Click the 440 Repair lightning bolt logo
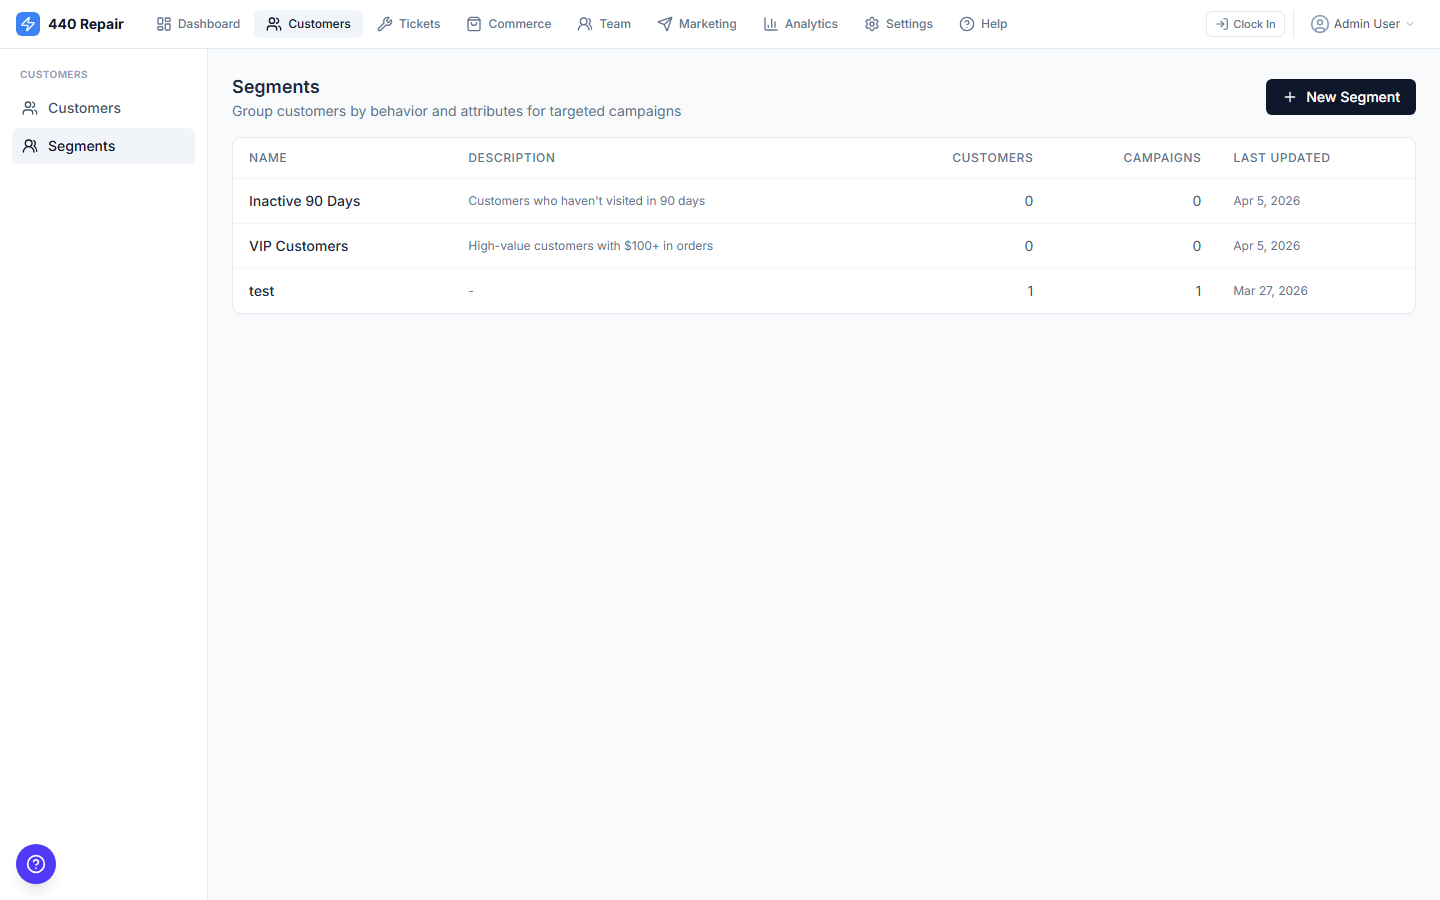Viewport: 1440px width, 900px height. click(28, 24)
